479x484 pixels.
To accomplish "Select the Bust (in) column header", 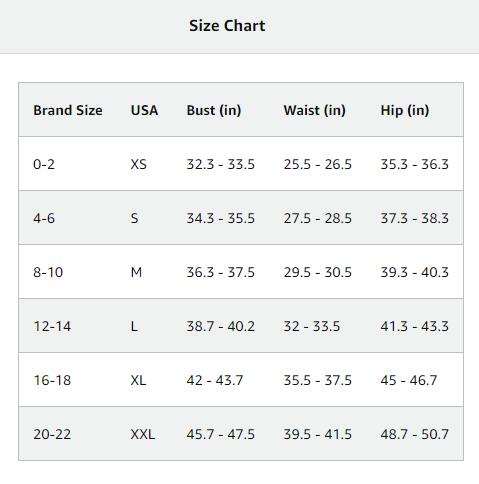I will 214,110.
